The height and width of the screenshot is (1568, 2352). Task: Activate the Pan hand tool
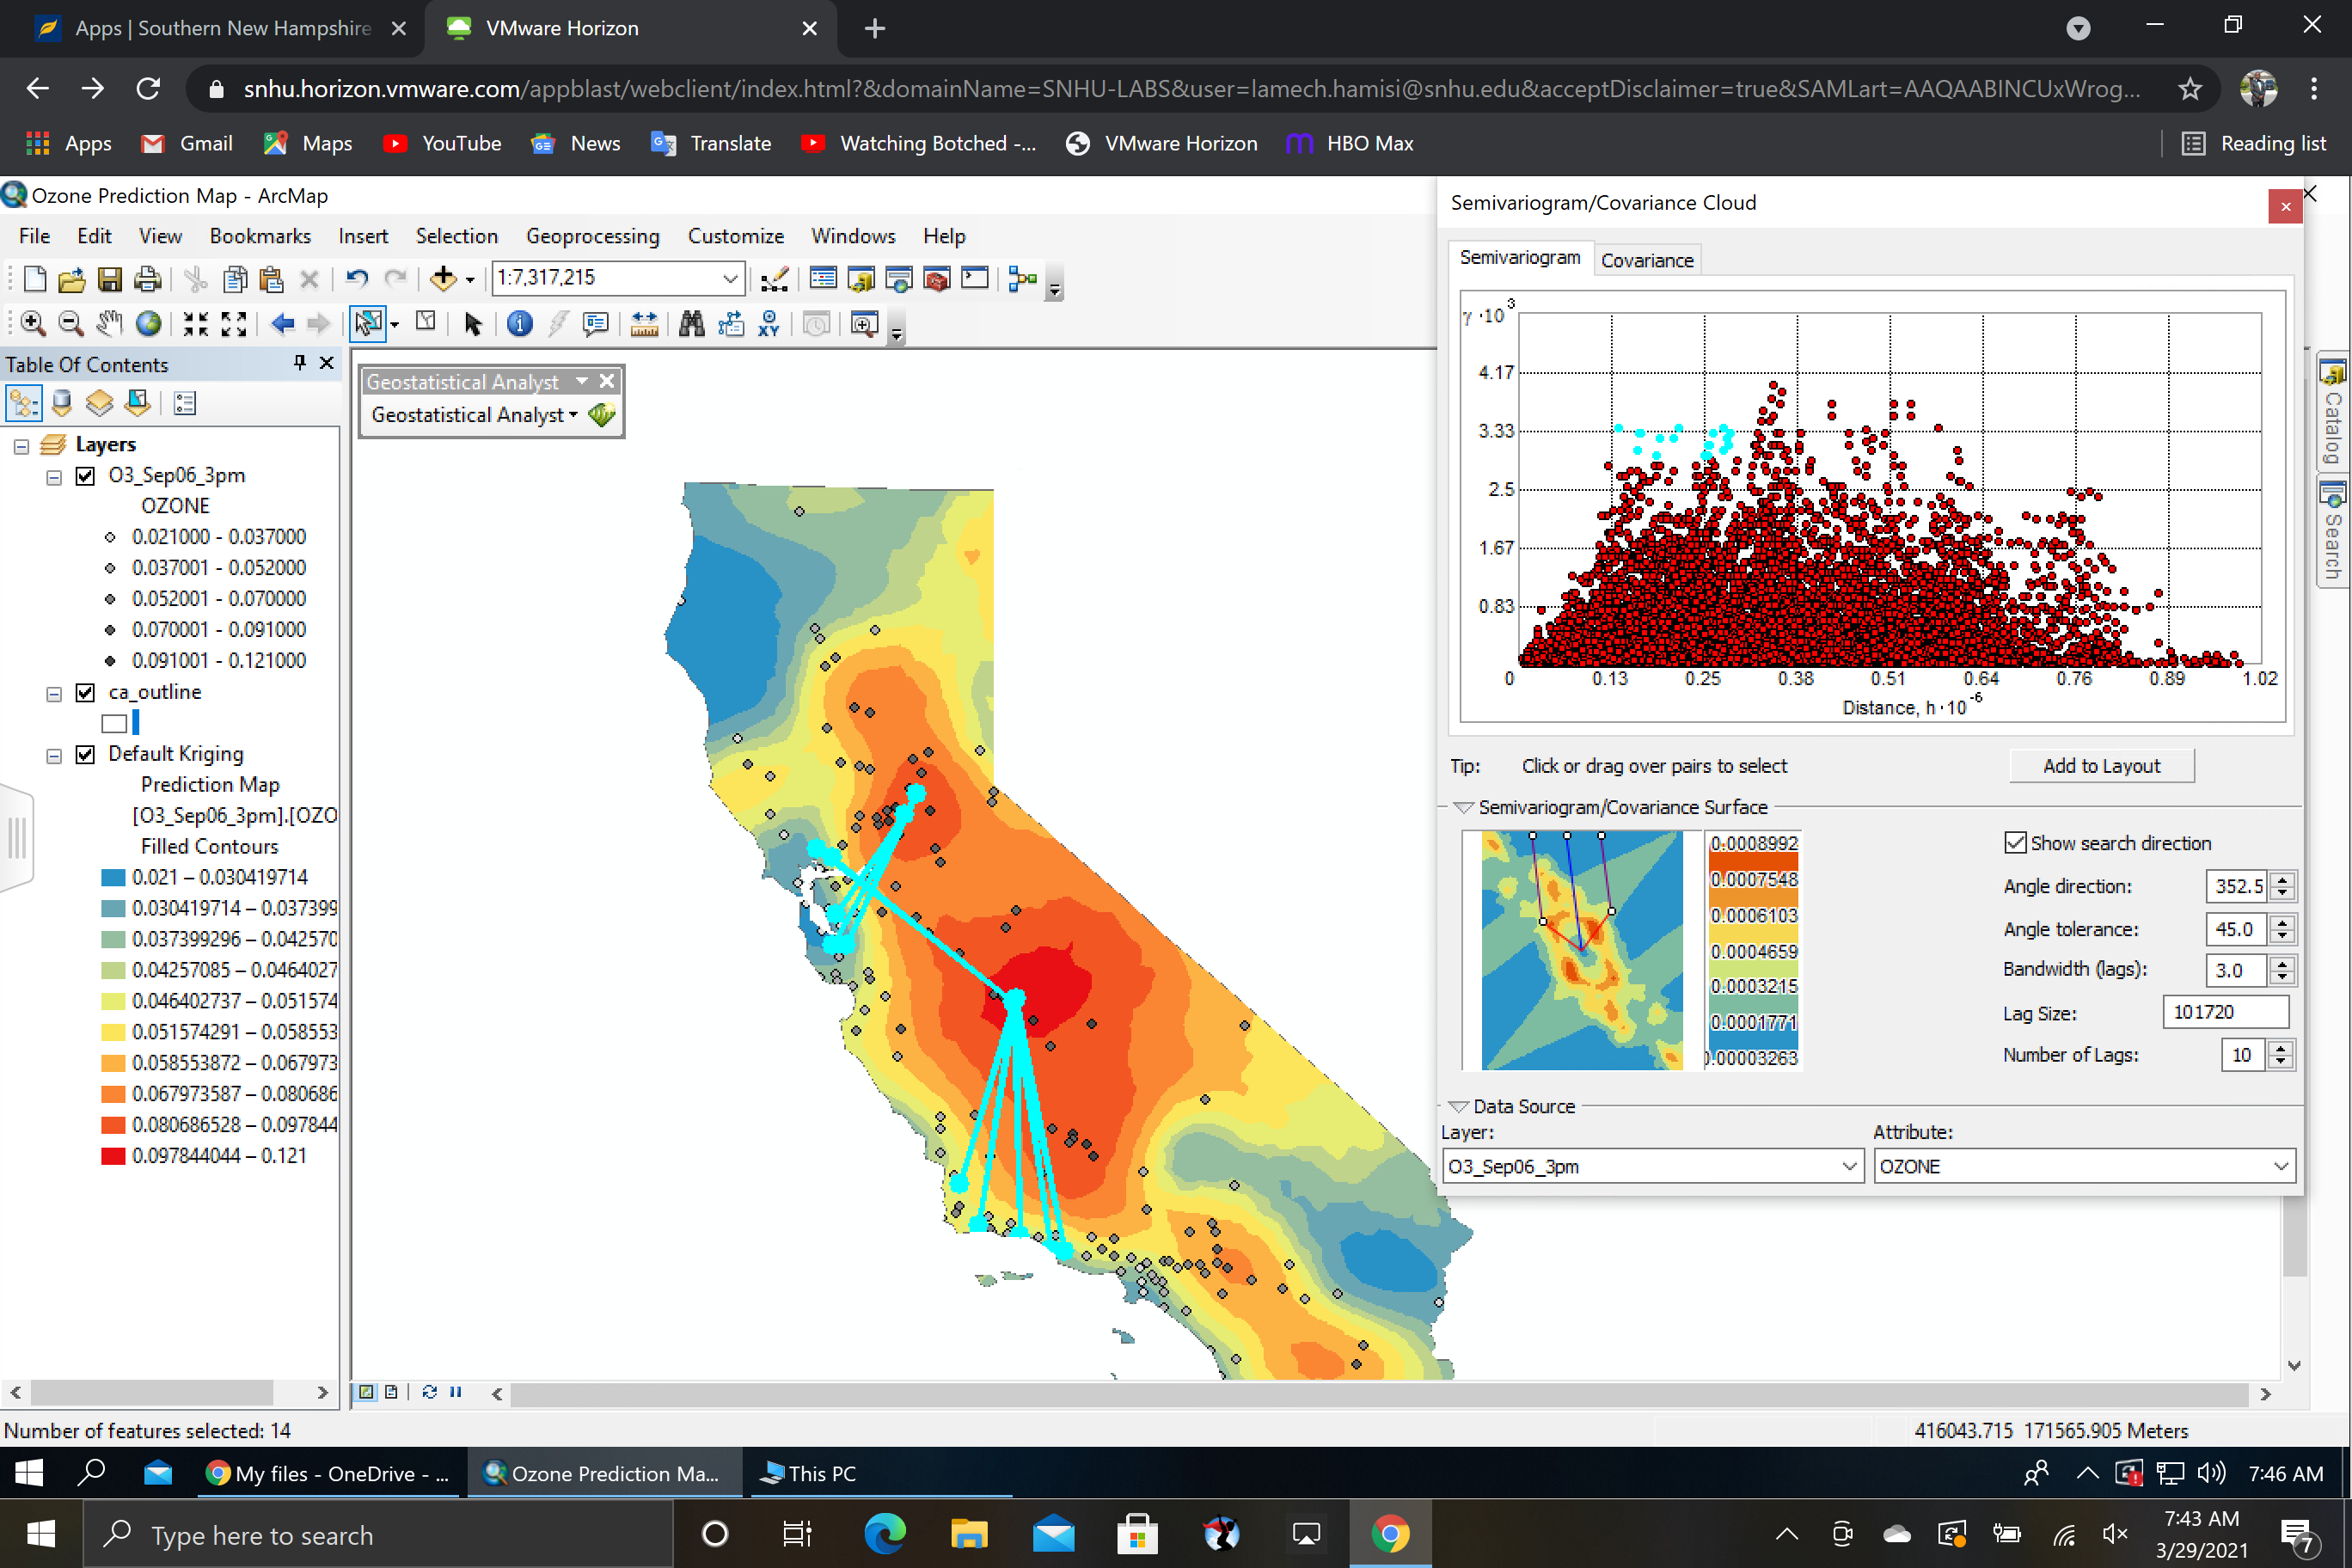tap(109, 324)
